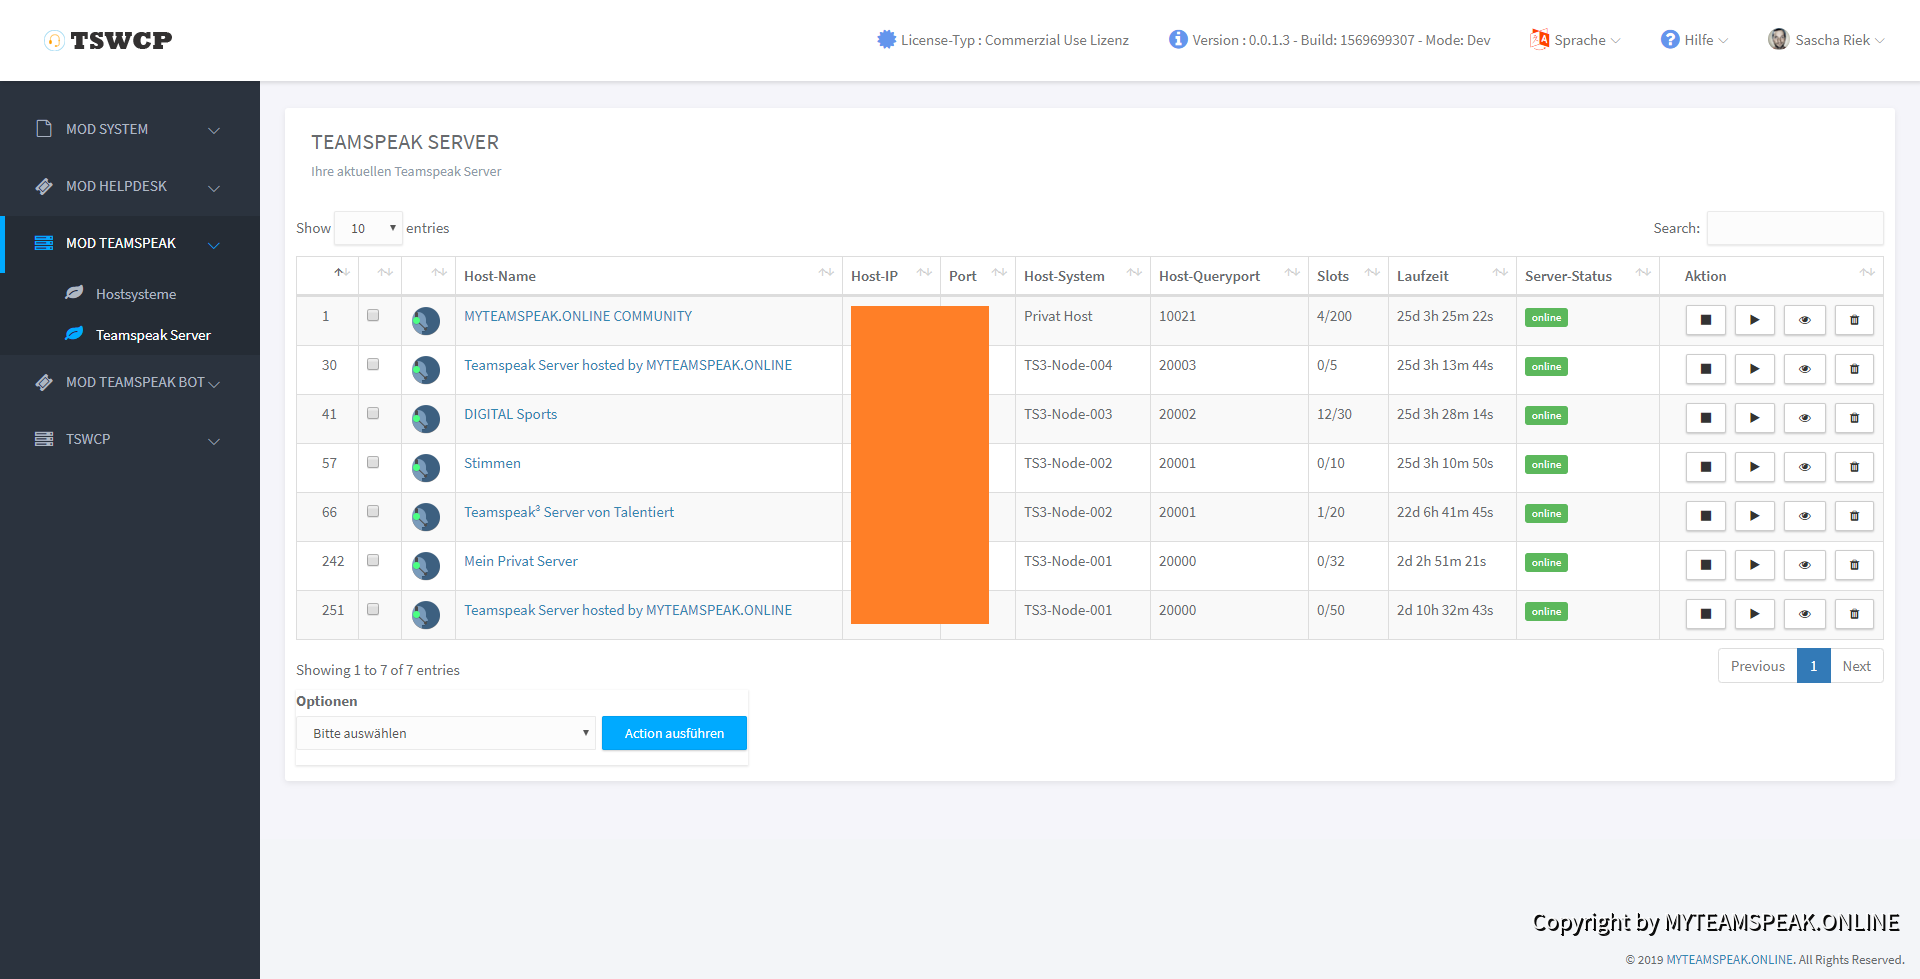Click the trash icon for server ID 30
Viewport: 1920px width, 979px height.
[1854, 369]
